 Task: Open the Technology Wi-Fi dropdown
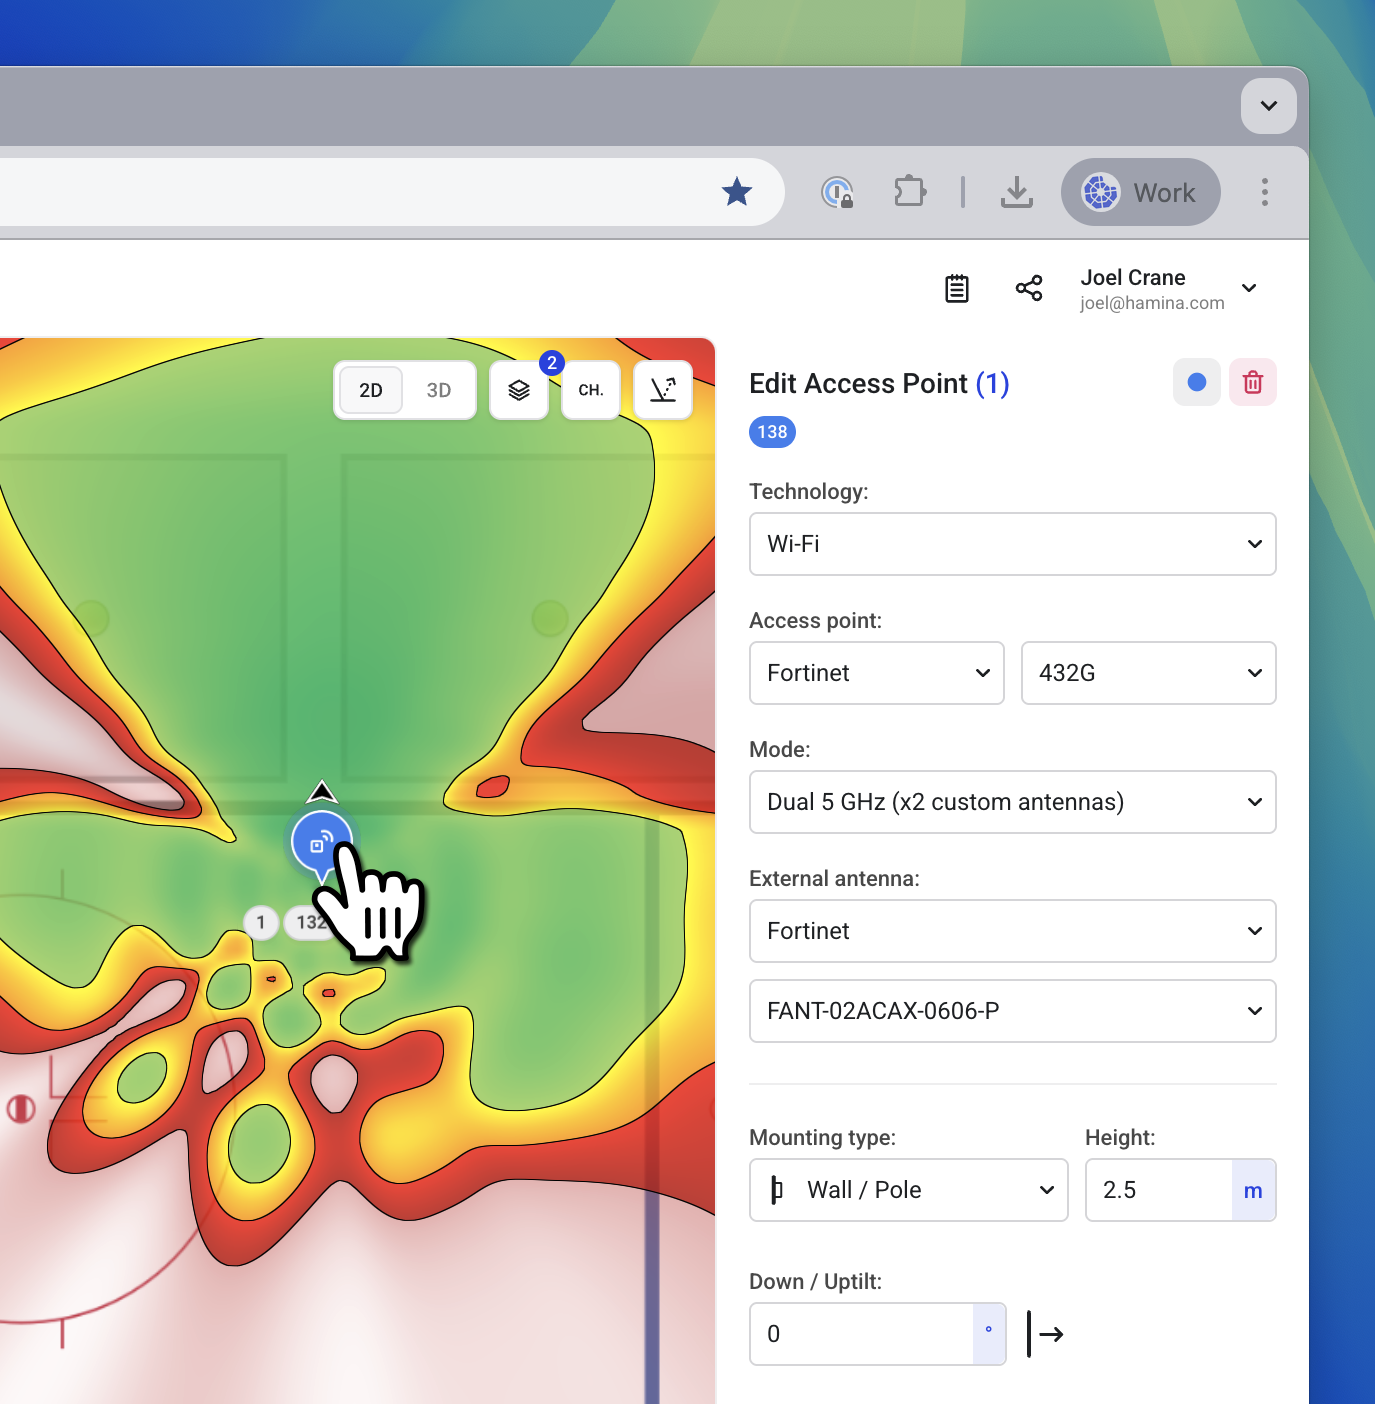click(1012, 544)
